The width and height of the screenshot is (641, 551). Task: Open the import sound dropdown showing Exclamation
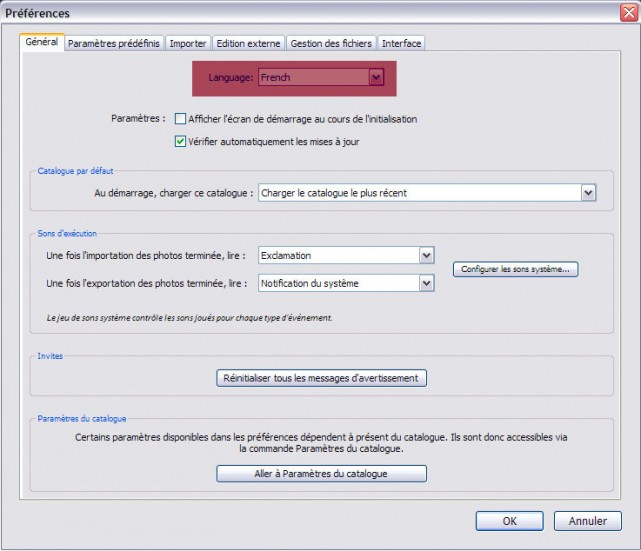tap(346, 255)
